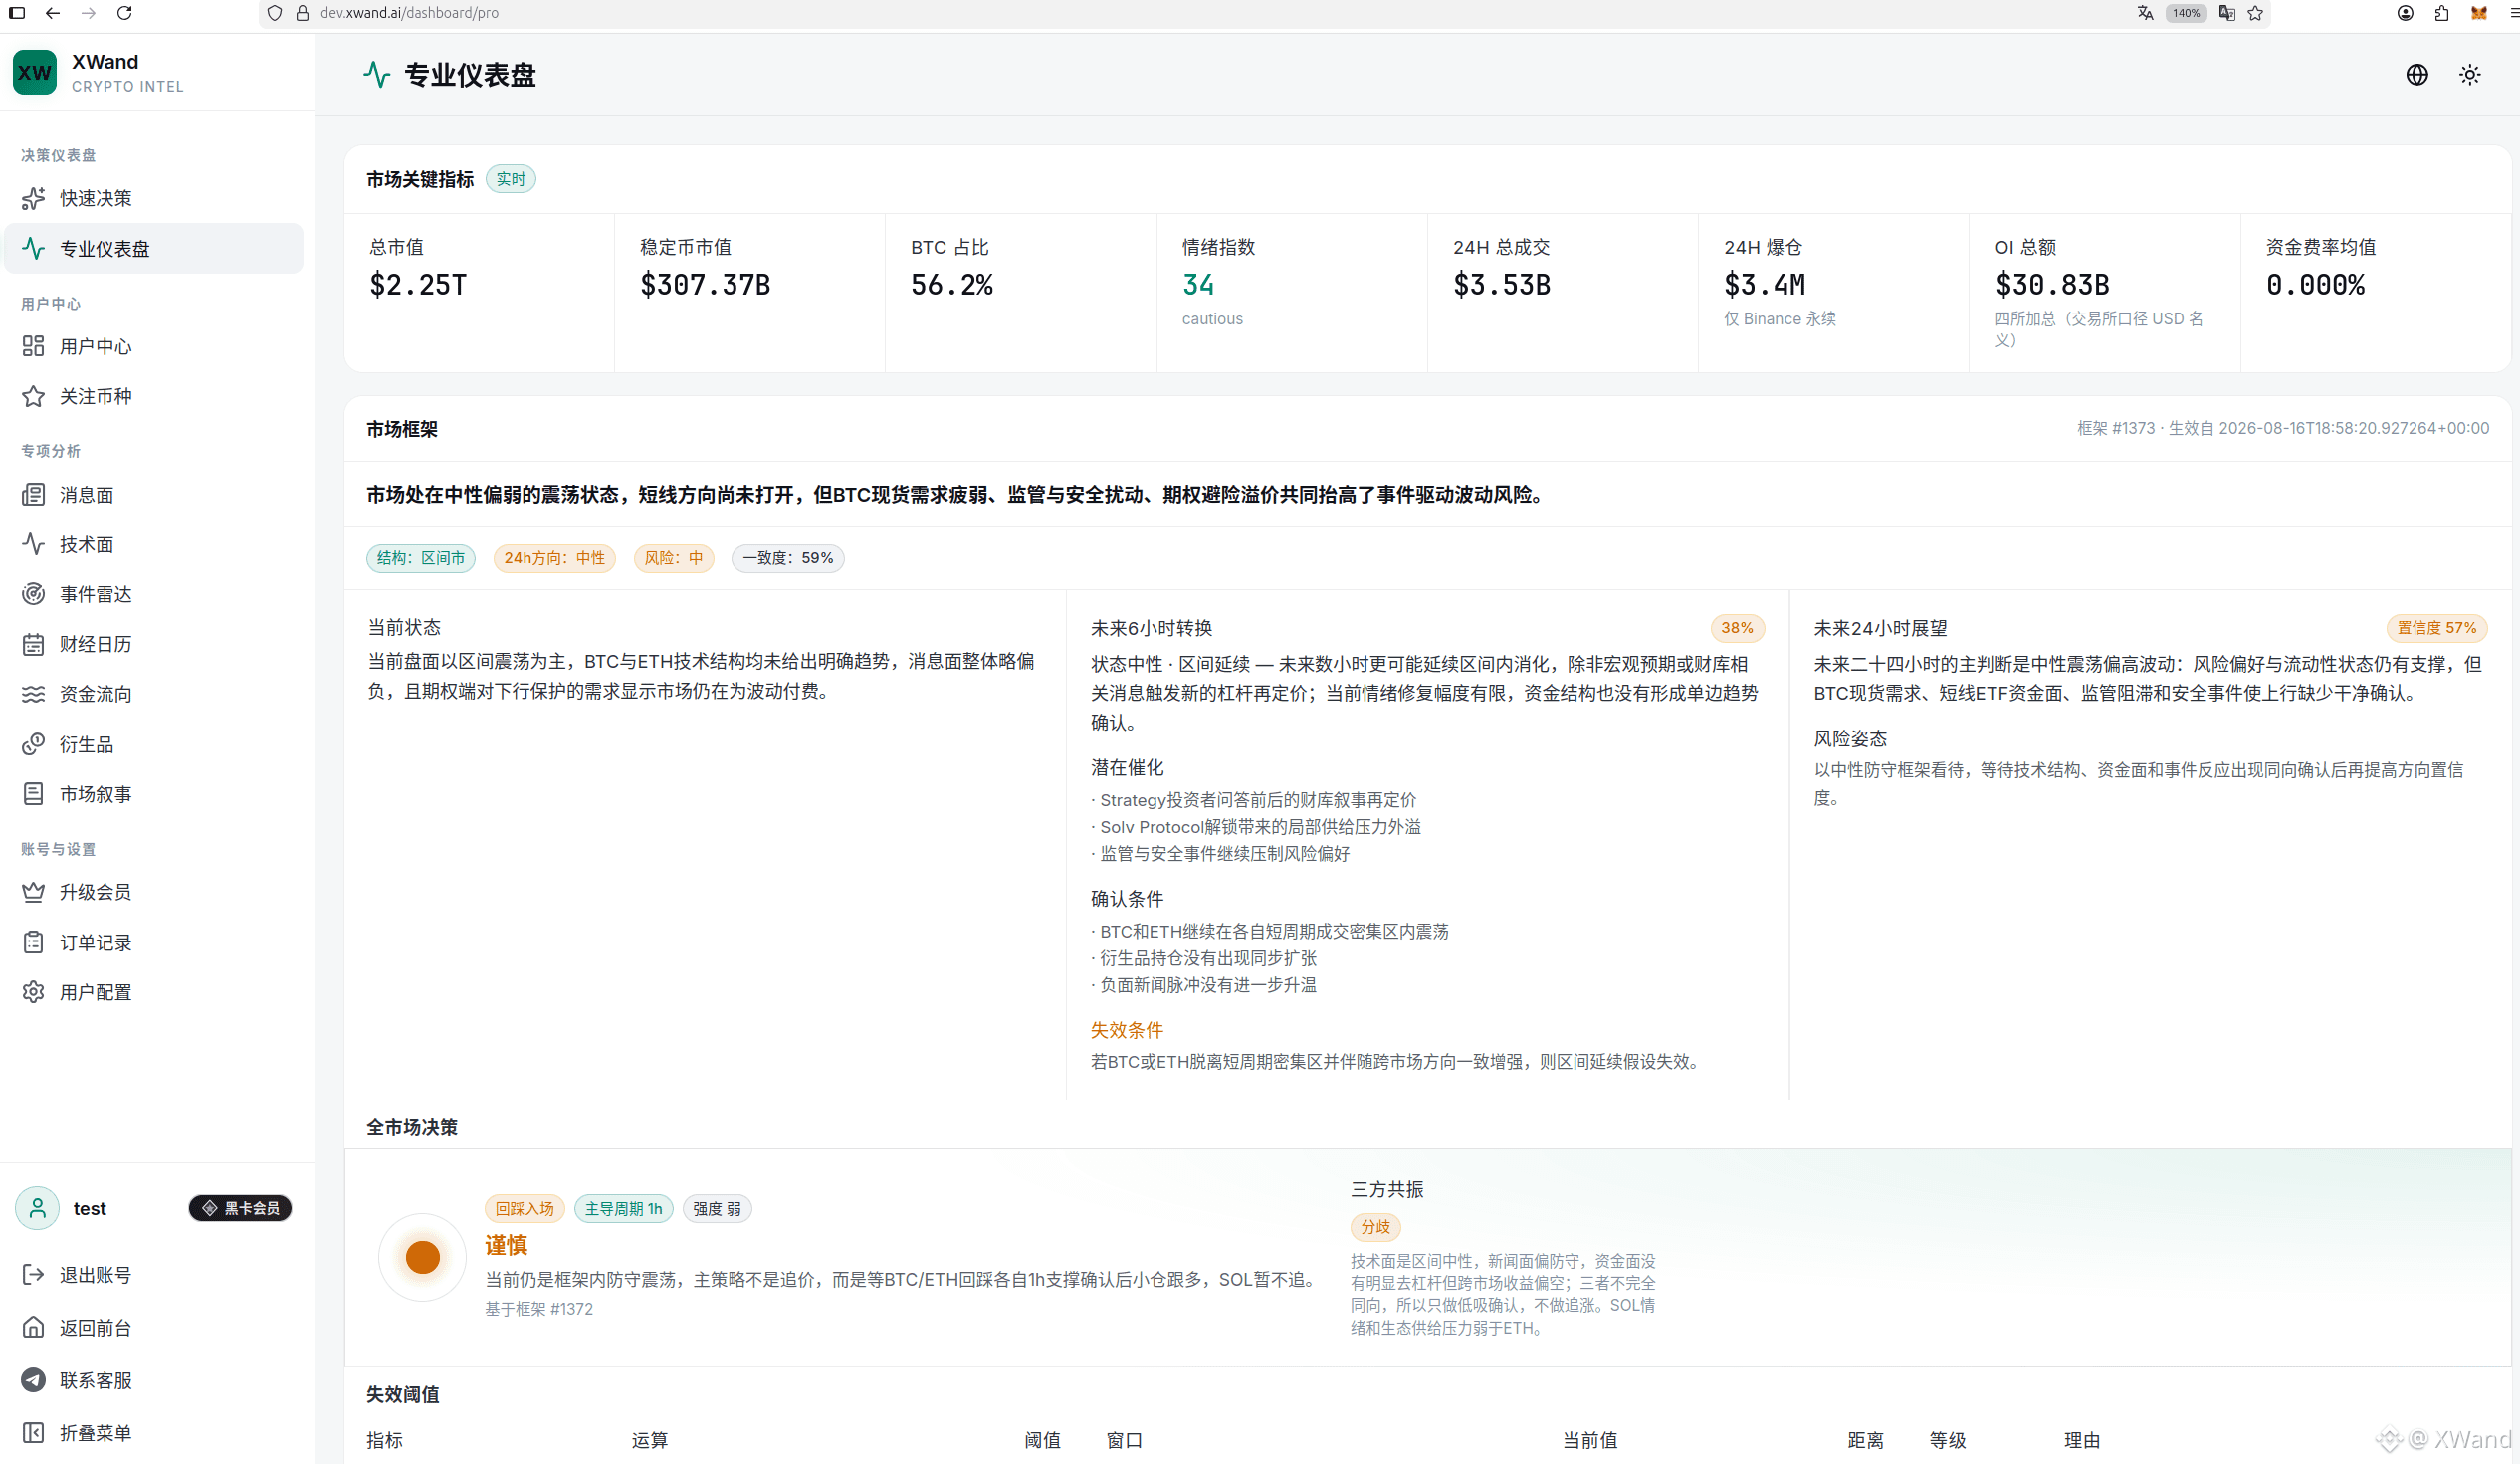This screenshot has width=2520, height=1464.
Task: Click 等级 column header
Action: (1948, 1440)
